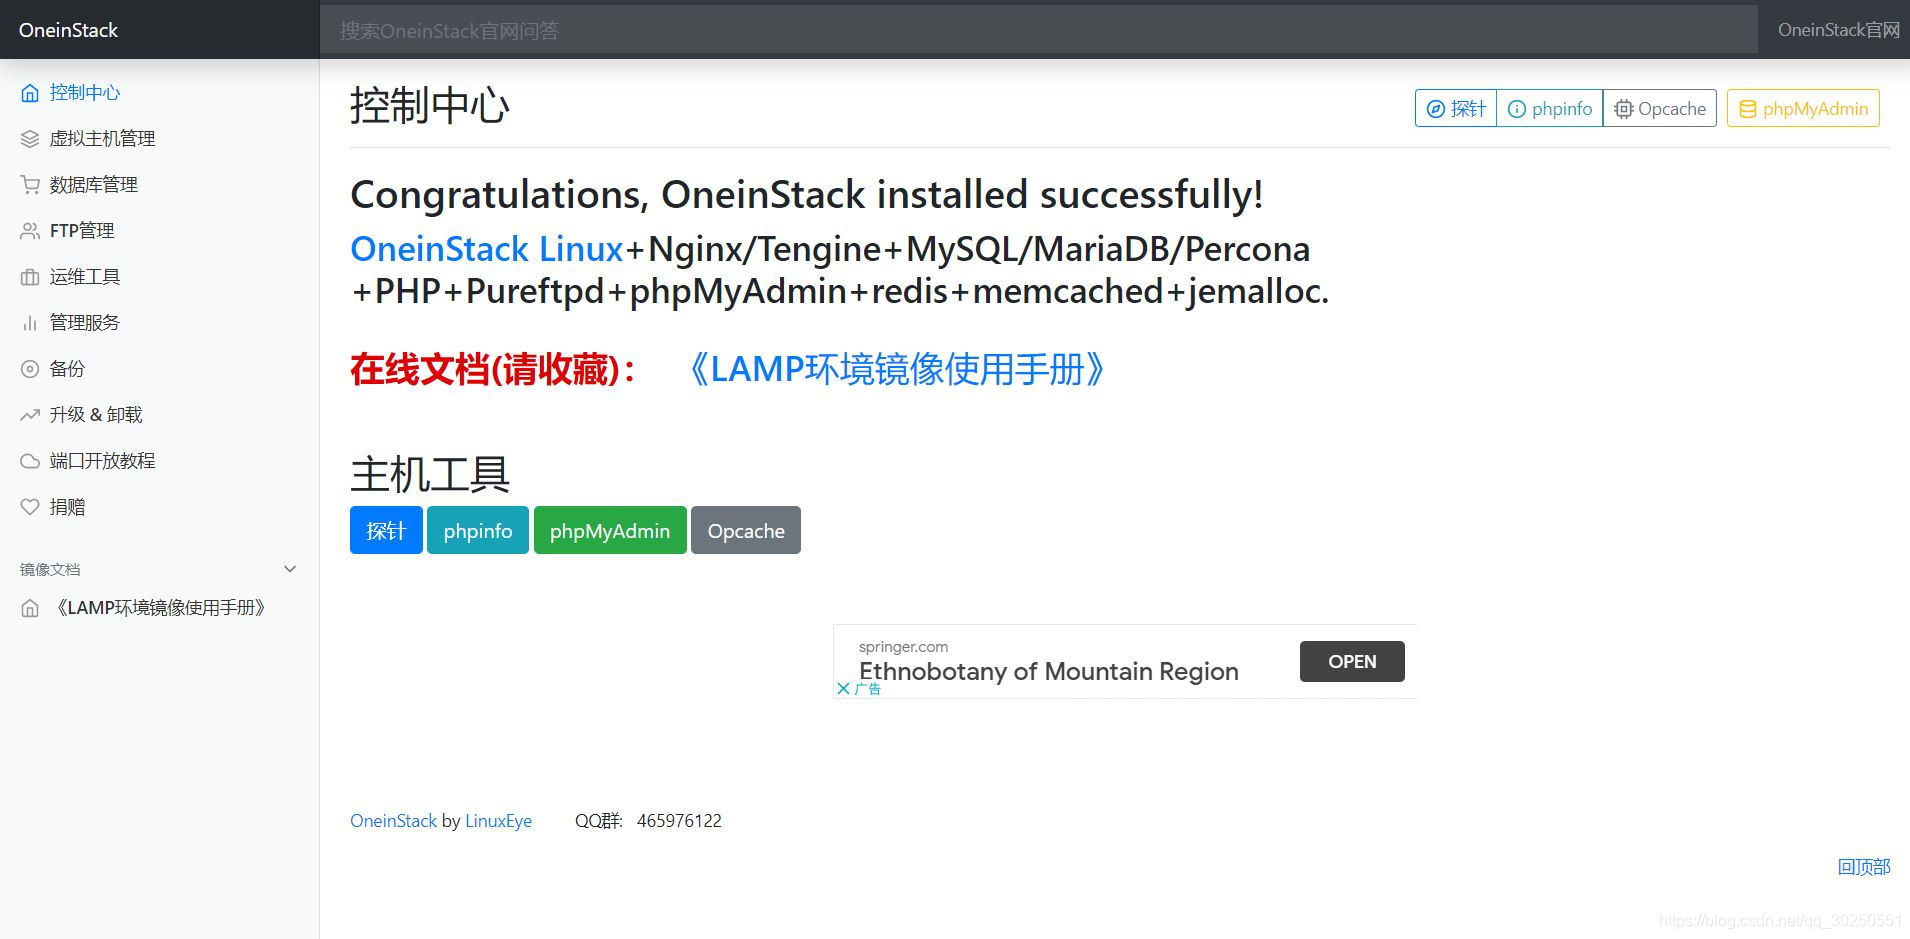
Task: Click the 镜像文档 section heading text
Action: coord(50,569)
